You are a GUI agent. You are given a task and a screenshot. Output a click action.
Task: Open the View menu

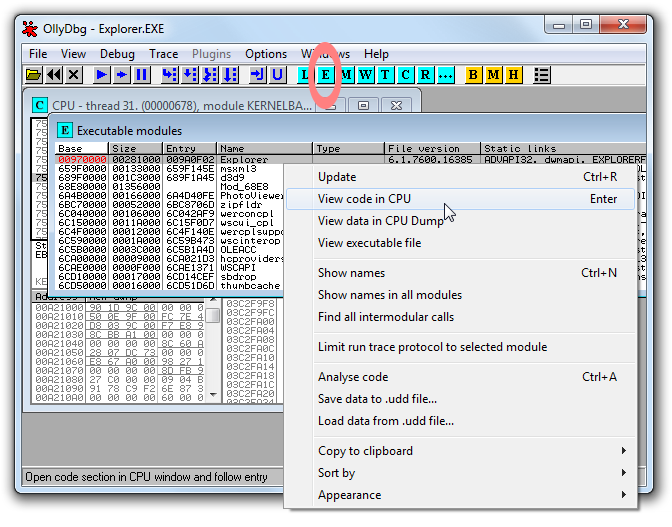pos(73,54)
